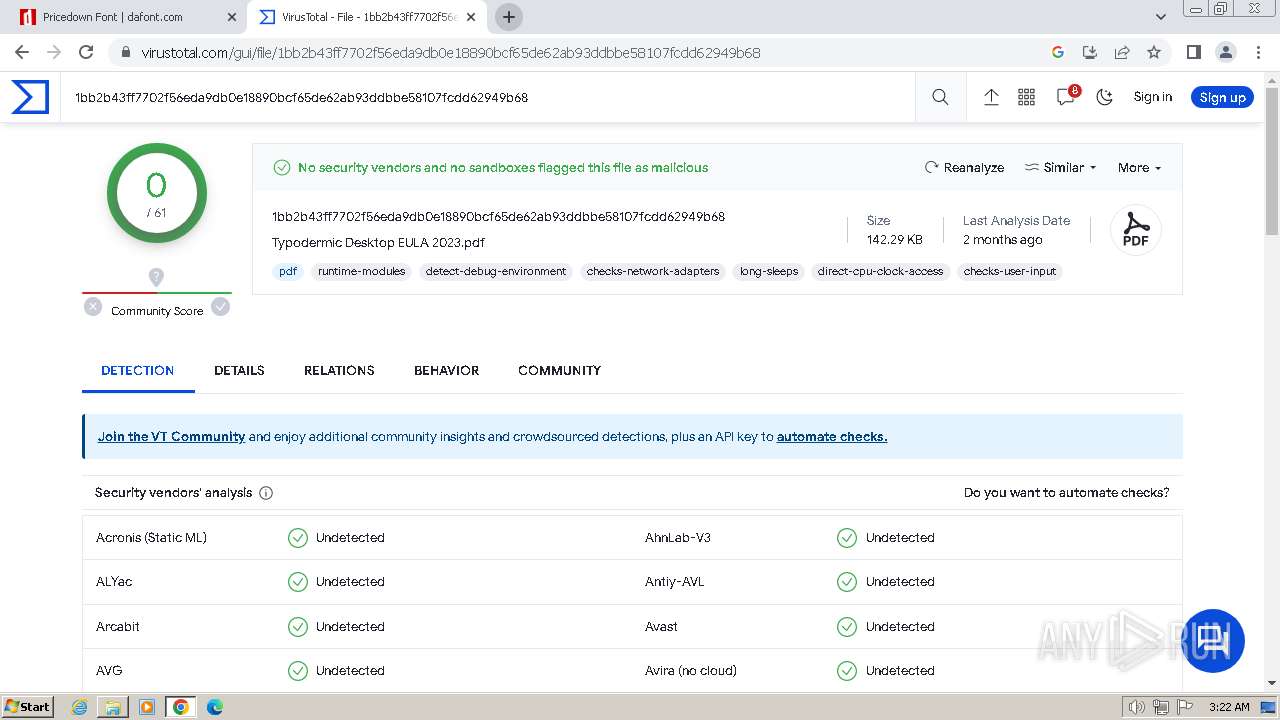Click community score question mark icon
This screenshot has width=1280, height=720.
(x=156, y=277)
